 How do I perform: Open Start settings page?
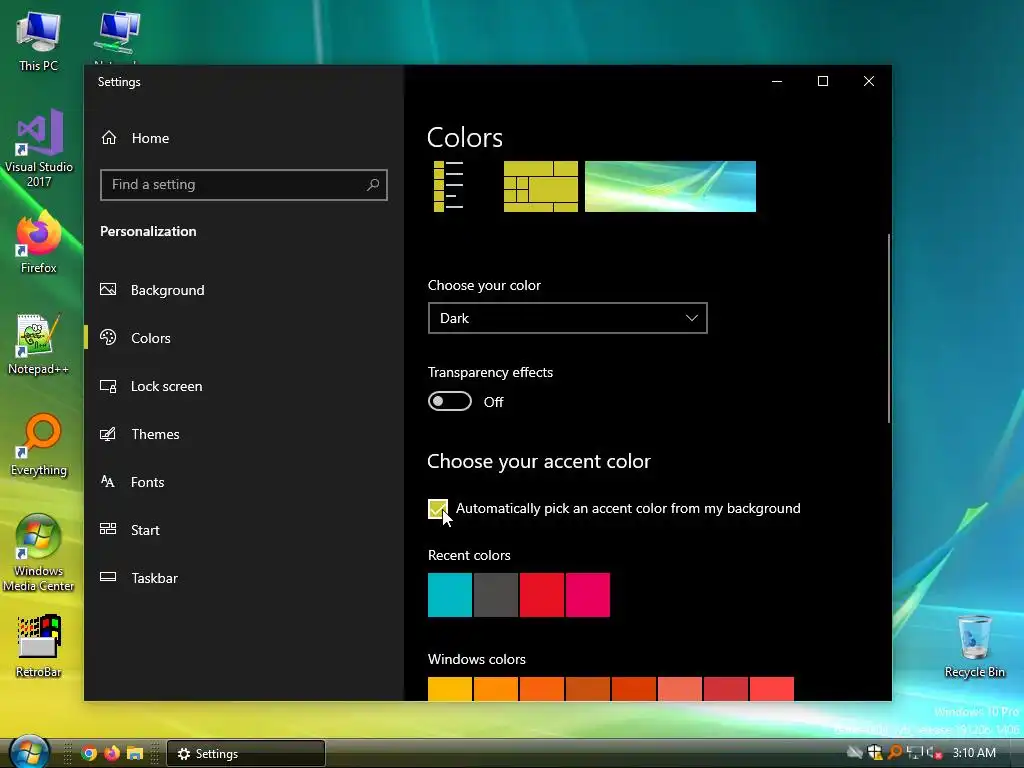[x=130, y=530]
